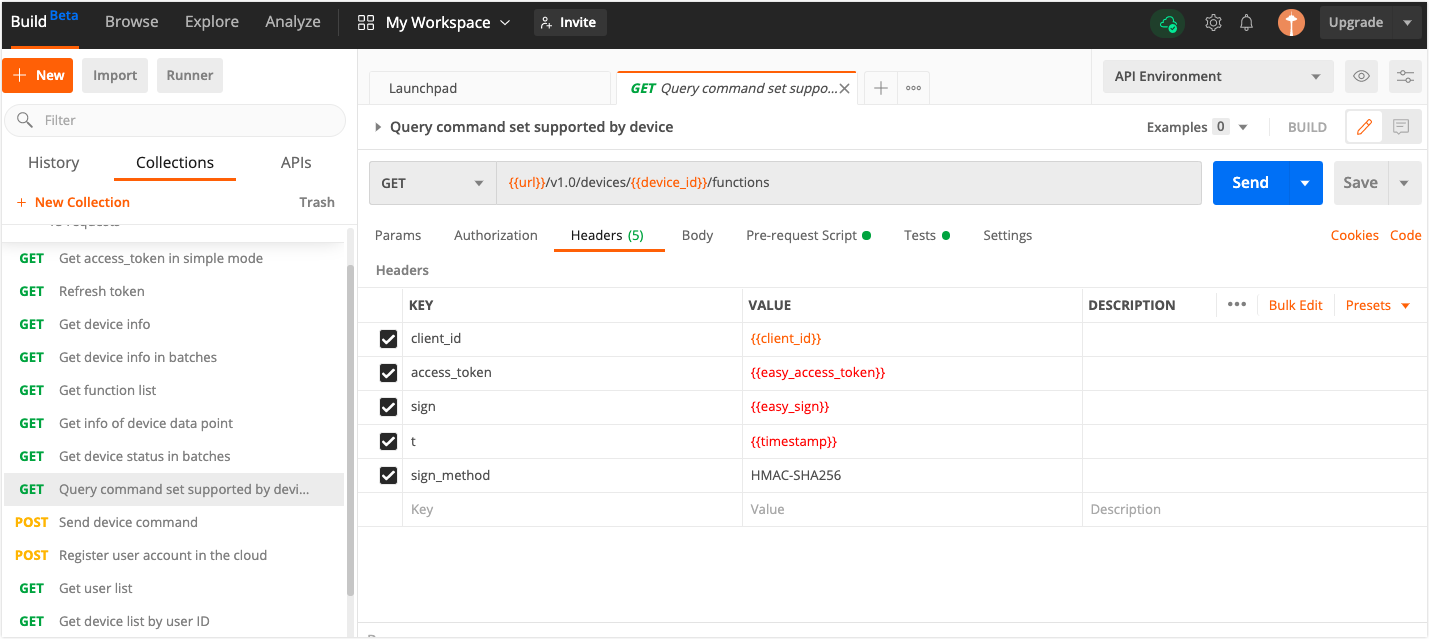Image resolution: width=1429 pixels, height=639 pixels.
Task: Open the Runner button
Action: tap(190, 75)
